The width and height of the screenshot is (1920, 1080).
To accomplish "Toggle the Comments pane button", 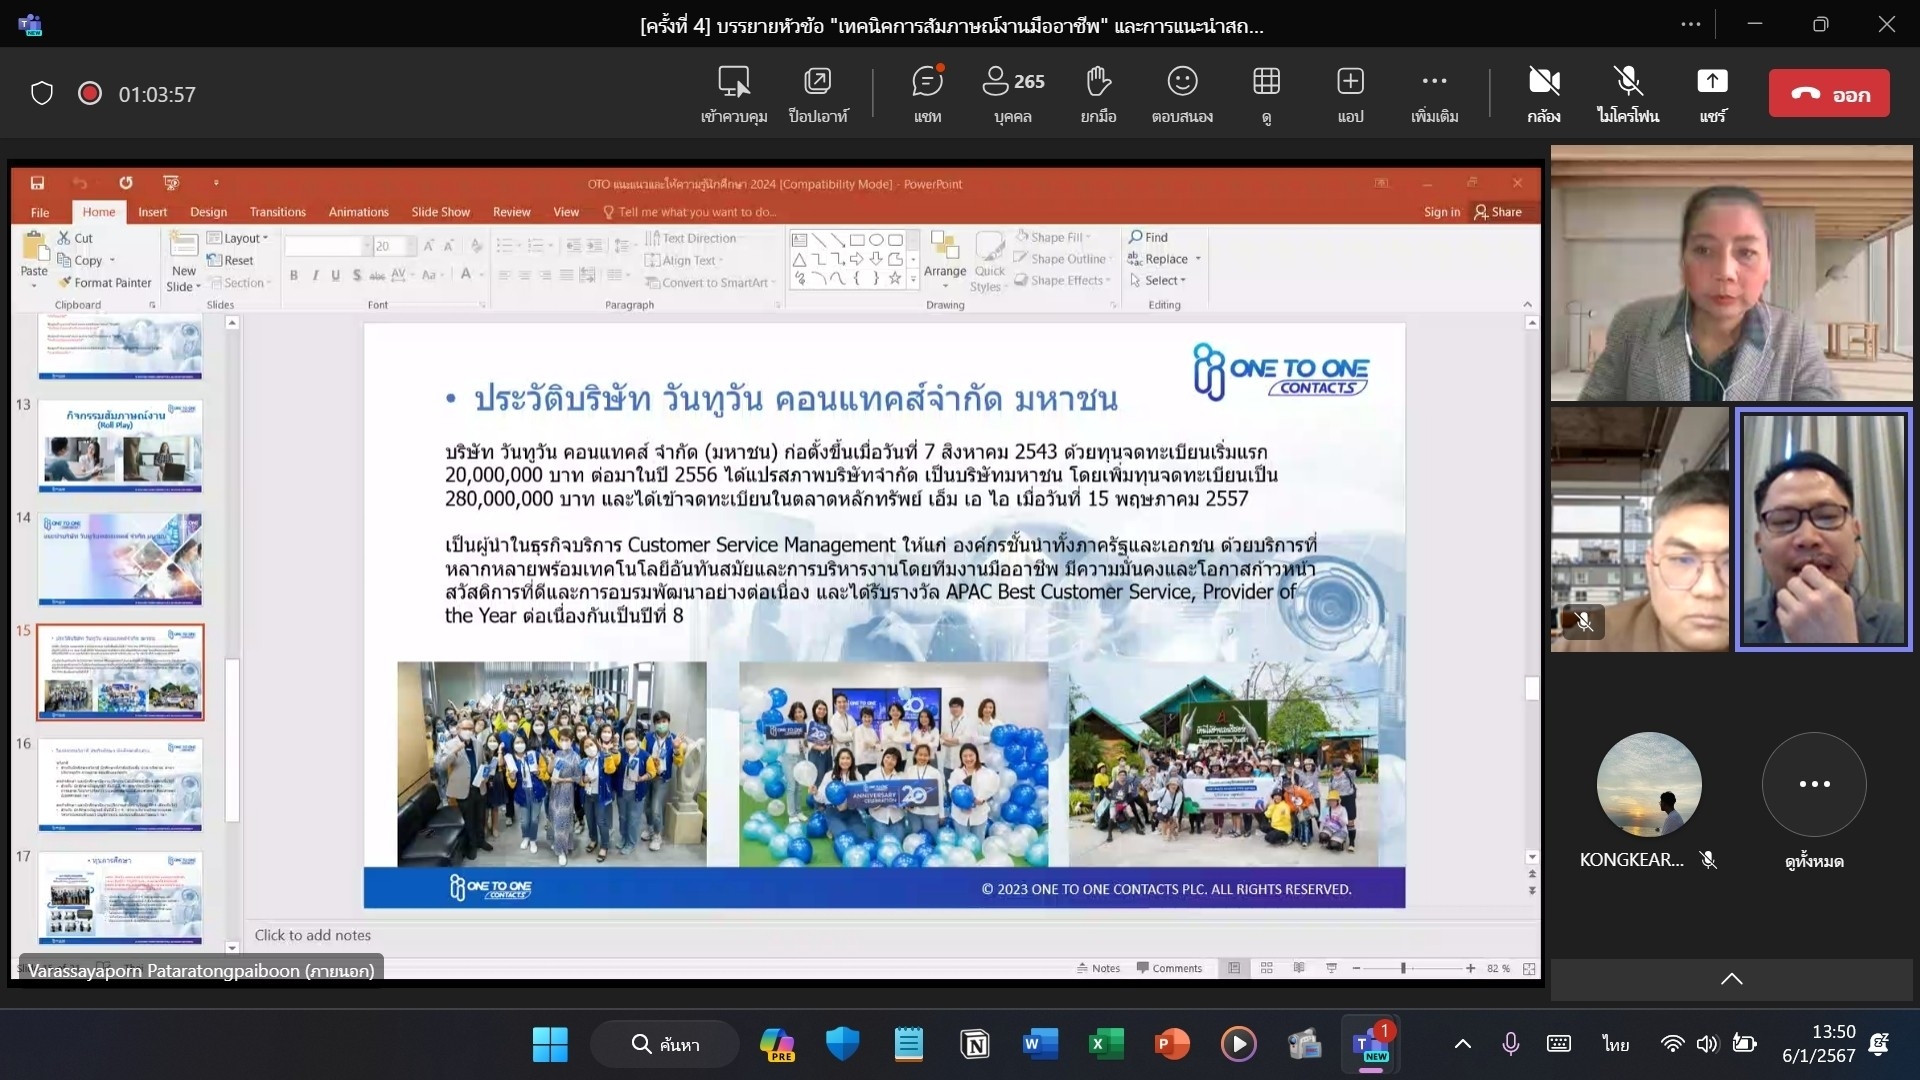I will [1169, 968].
